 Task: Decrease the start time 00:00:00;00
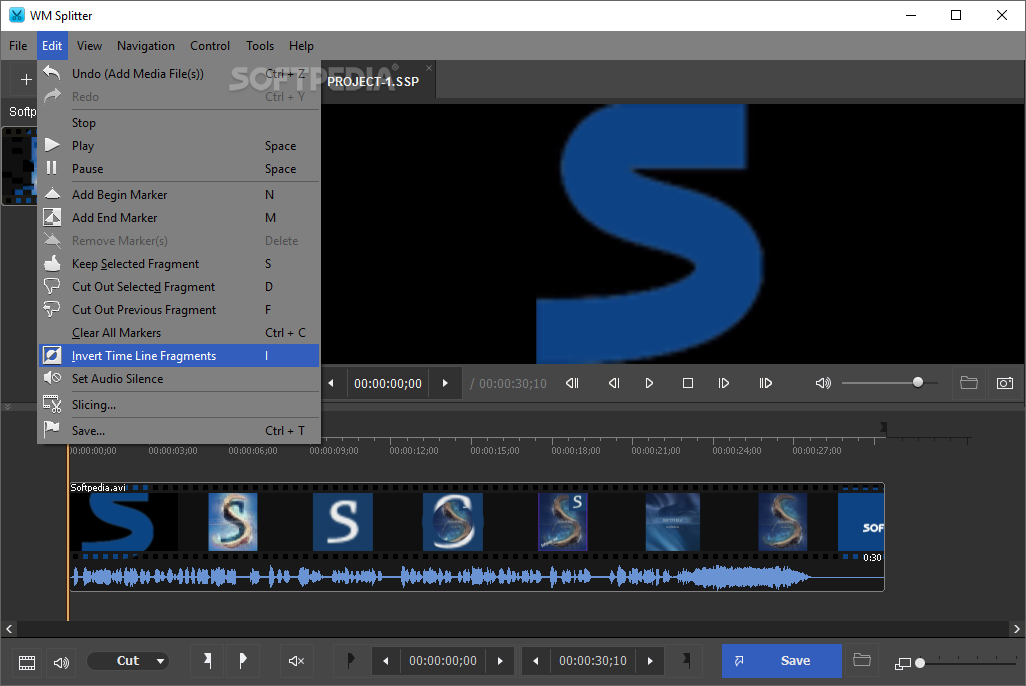[x=386, y=661]
